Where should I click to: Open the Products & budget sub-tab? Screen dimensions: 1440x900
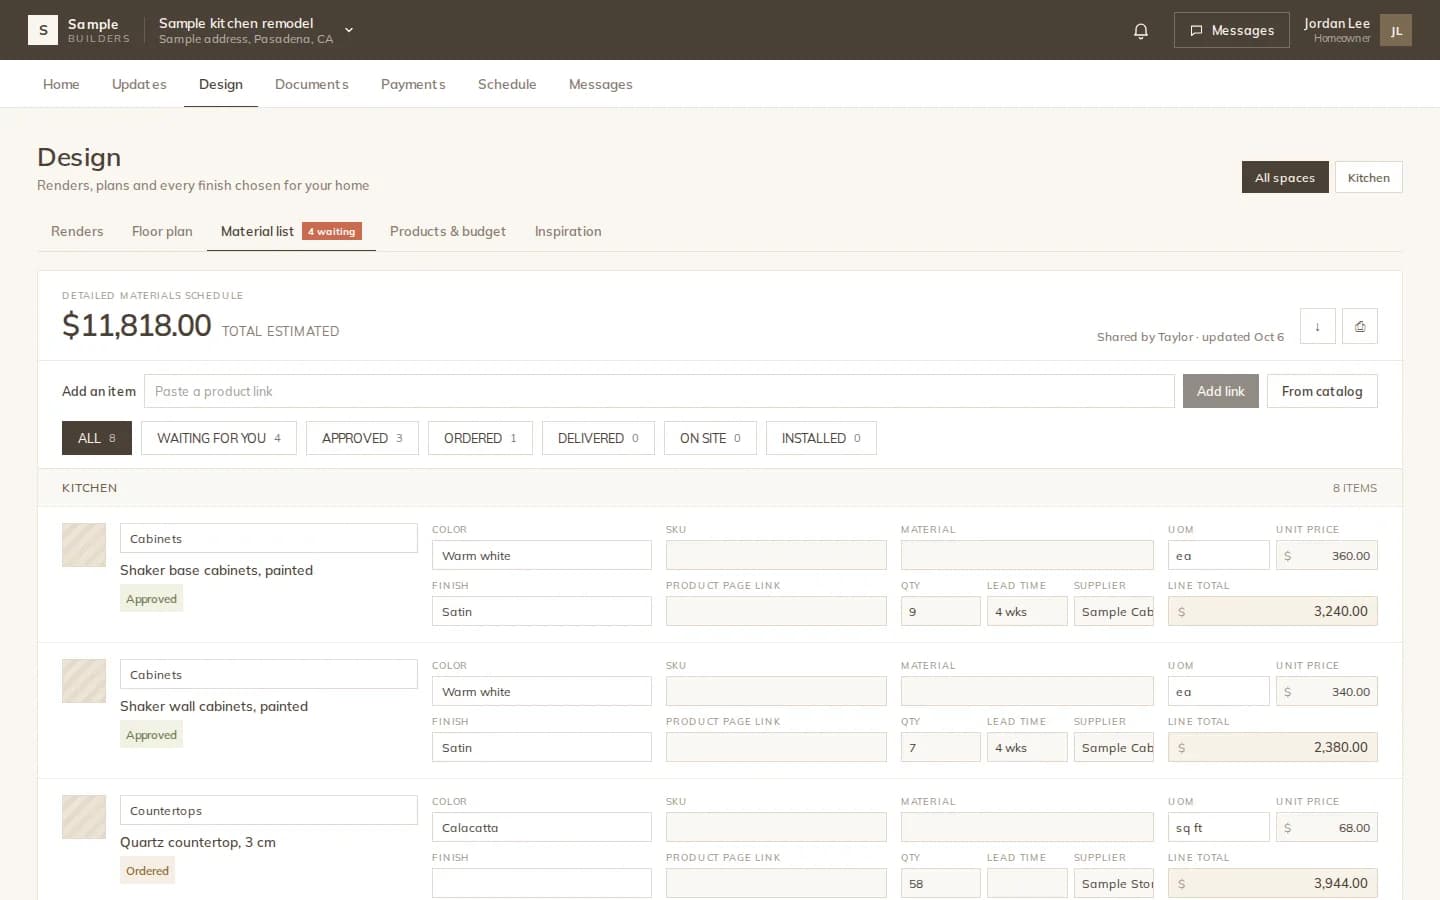448,231
